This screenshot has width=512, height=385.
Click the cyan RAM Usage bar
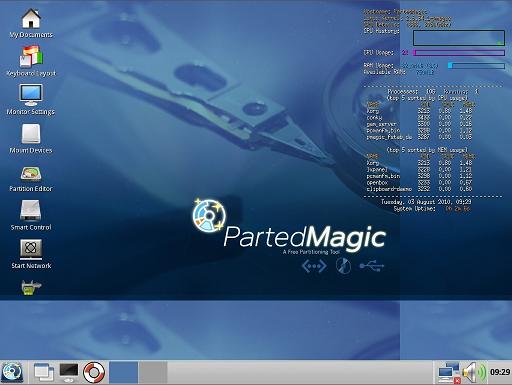[476, 66]
